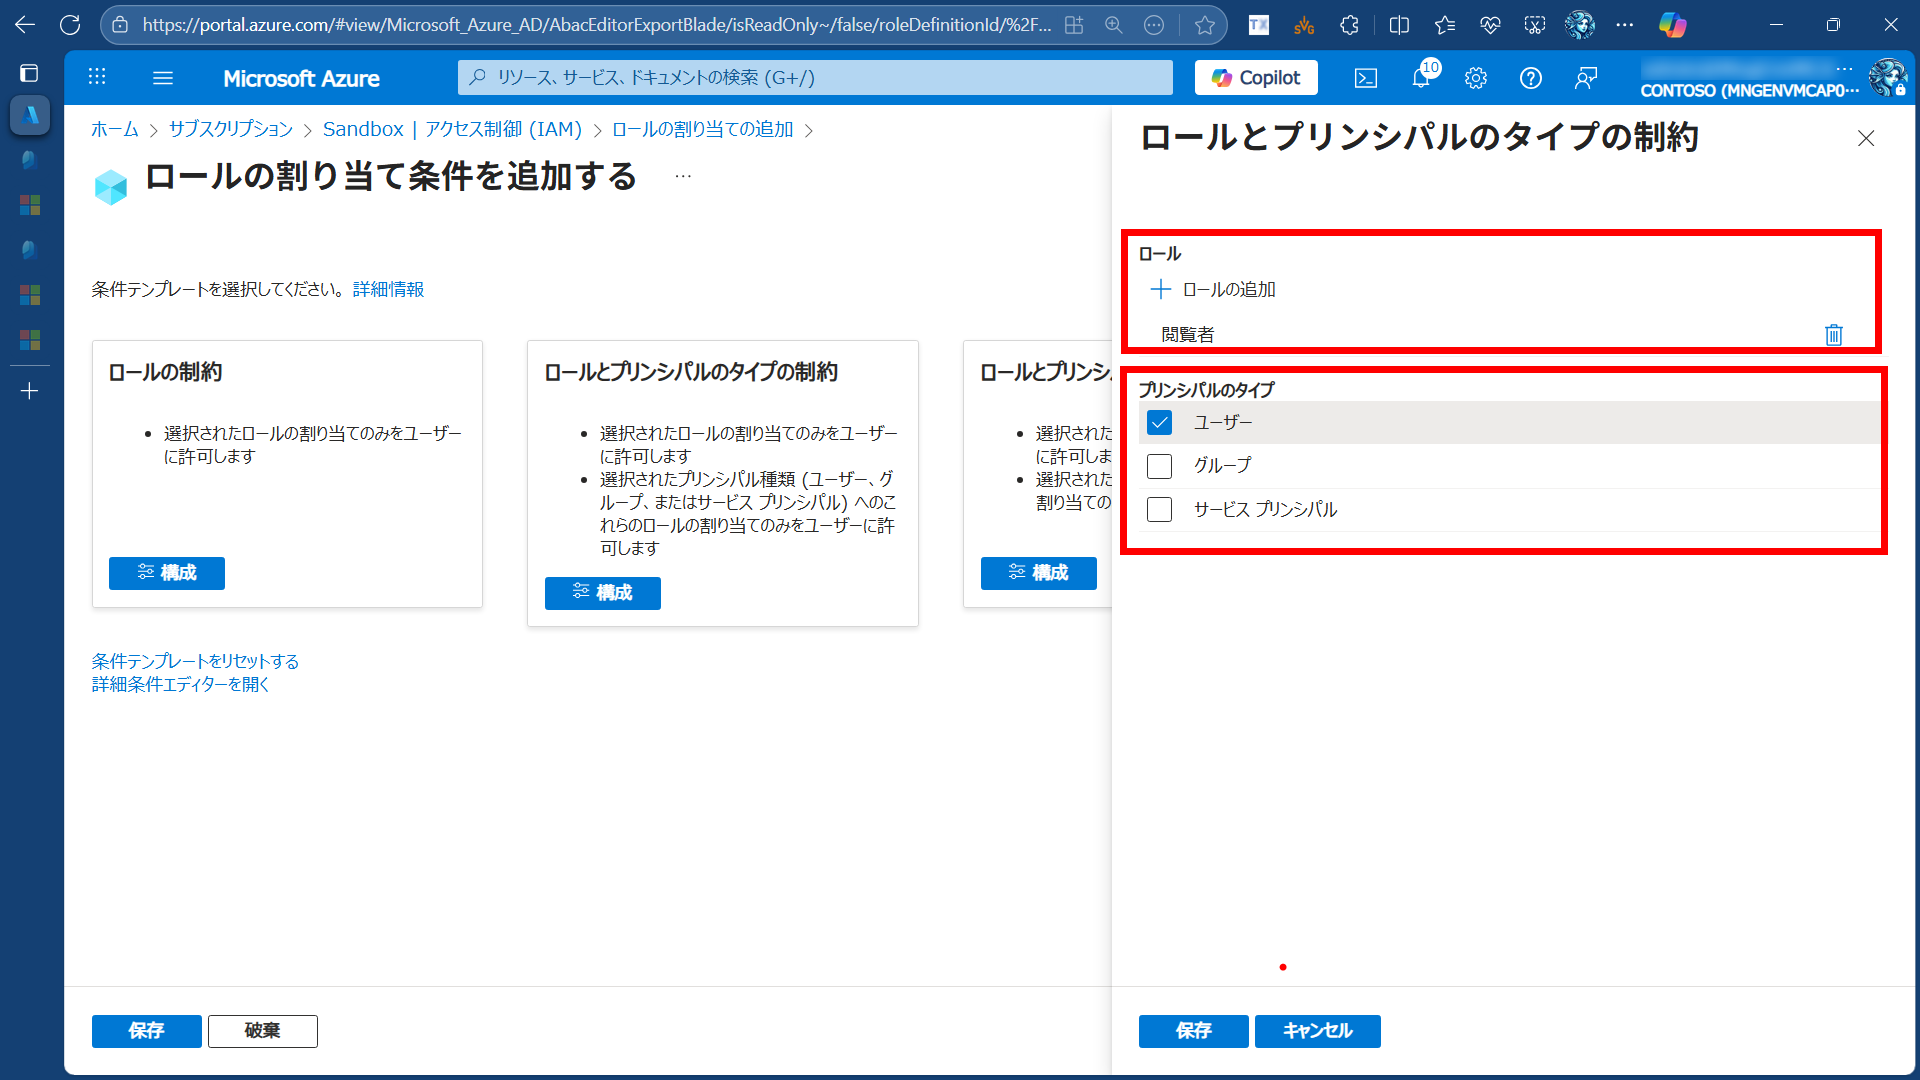This screenshot has height=1080, width=1920.
Task: Open the browser extensions puzzle icon
Action: [x=1349, y=25]
